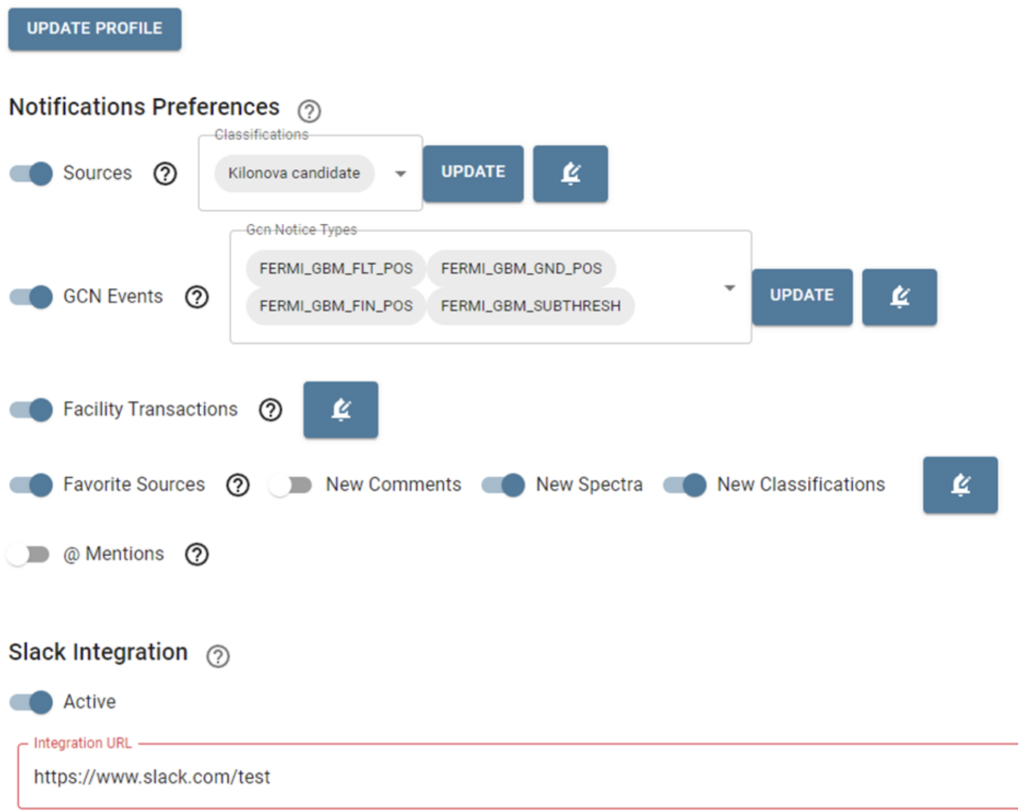Turn off the Slack Active toggle
Screen dimensions: 1020x812
tap(30, 703)
